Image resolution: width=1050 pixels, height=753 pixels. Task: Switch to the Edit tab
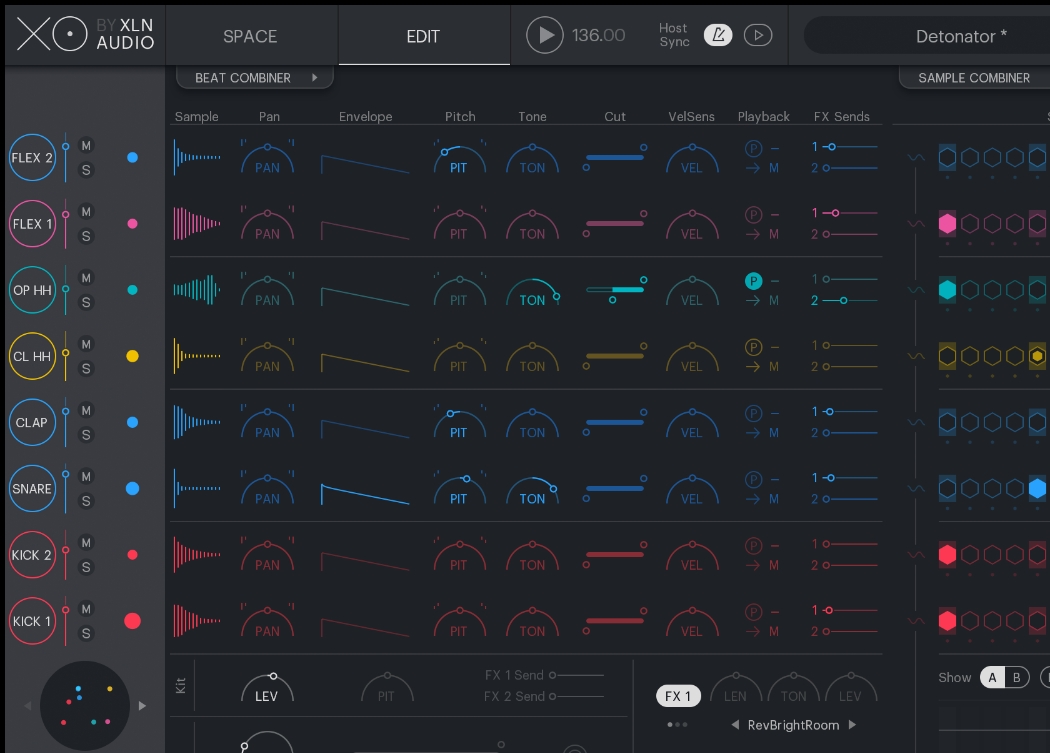pos(423,36)
